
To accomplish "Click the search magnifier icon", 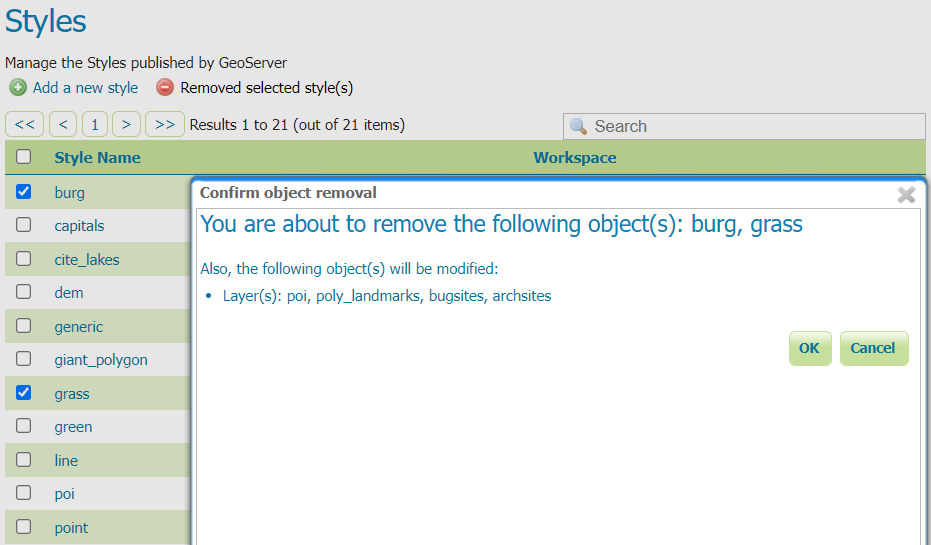I will pyautogui.click(x=578, y=126).
